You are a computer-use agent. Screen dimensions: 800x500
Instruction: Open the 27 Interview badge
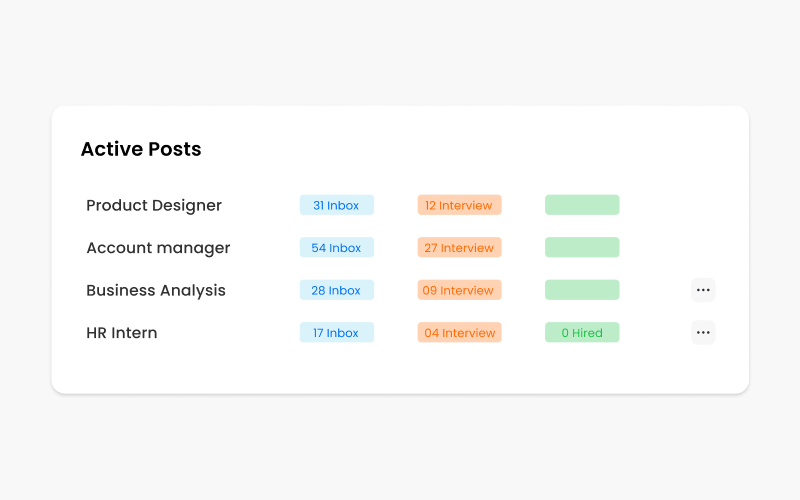(x=459, y=247)
